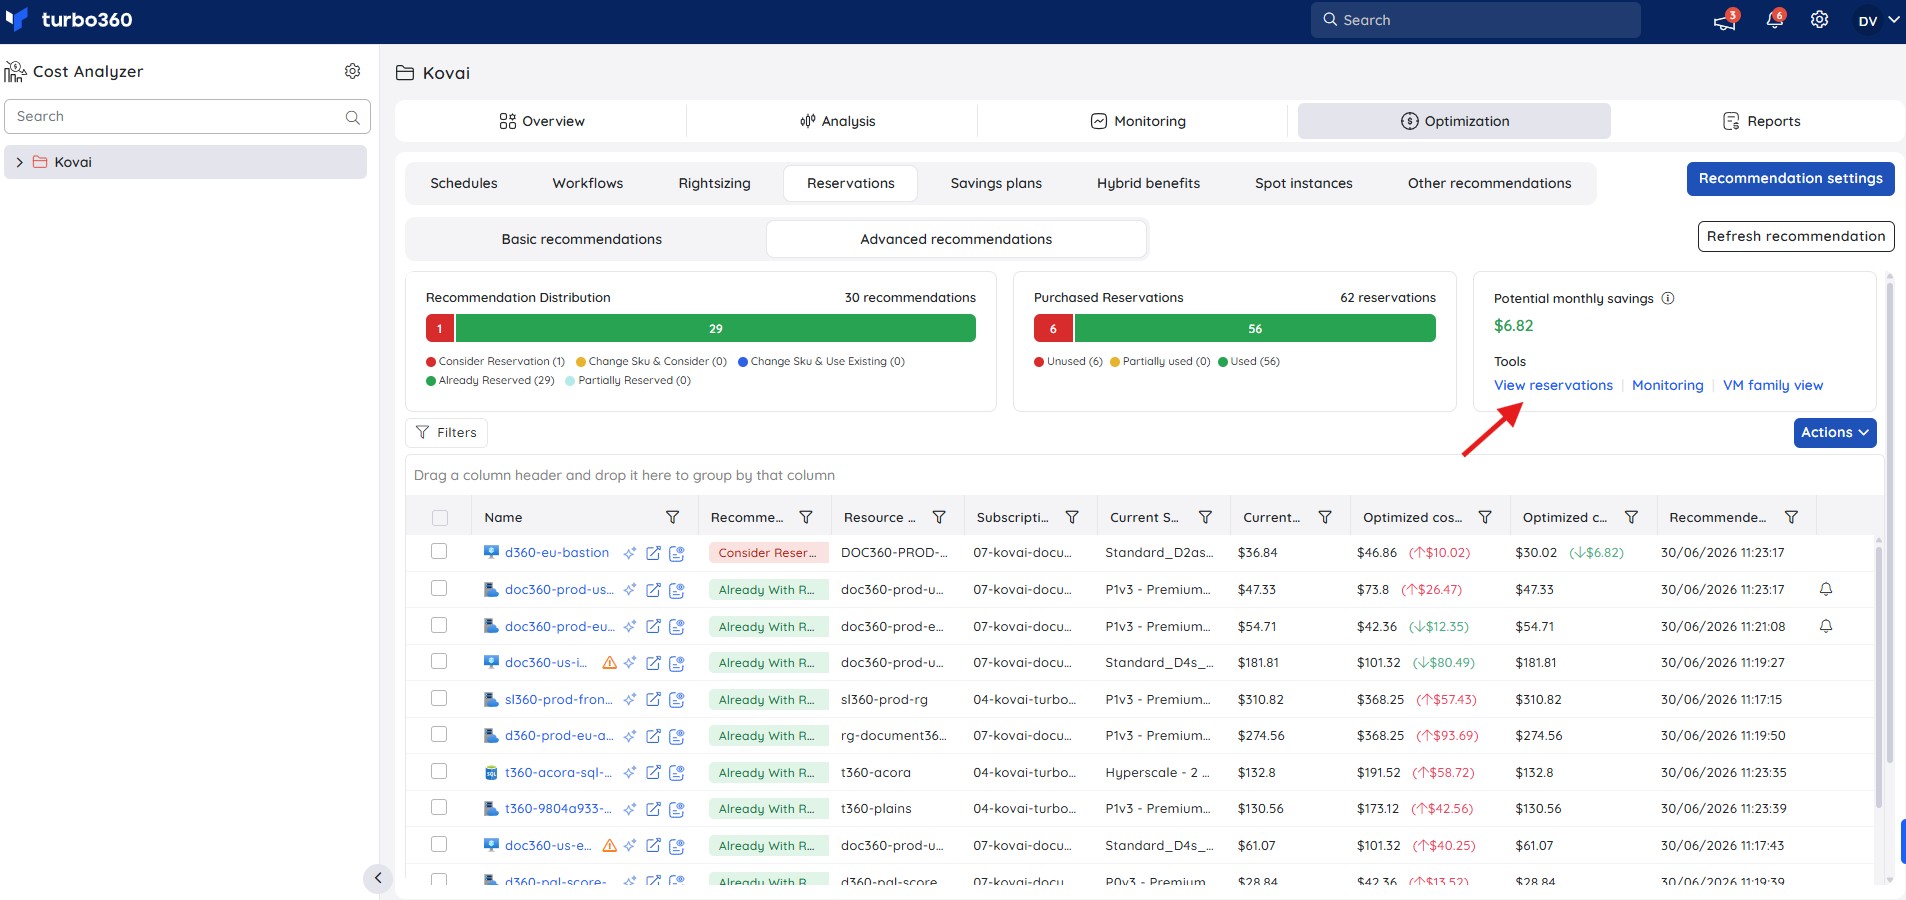Open external link icon for t360-9804a933

click(x=653, y=809)
